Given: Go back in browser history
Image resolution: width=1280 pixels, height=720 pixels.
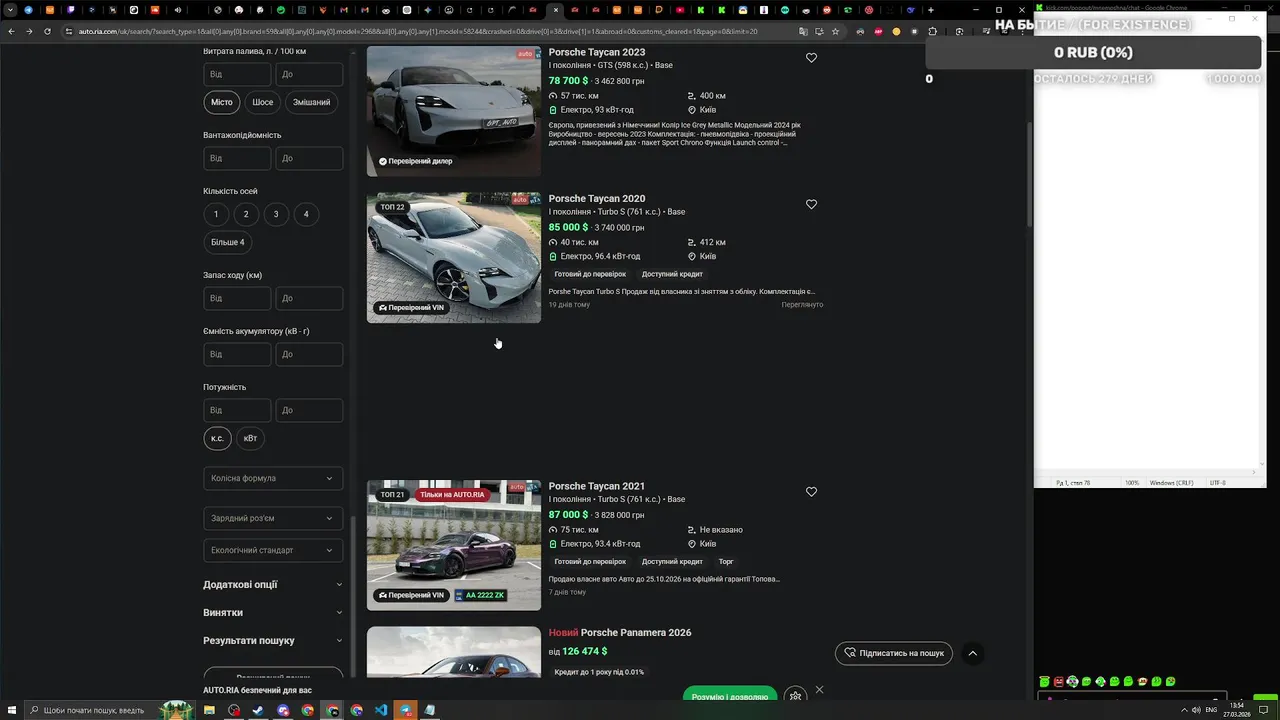Looking at the screenshot, I should [x=11, y=31].
